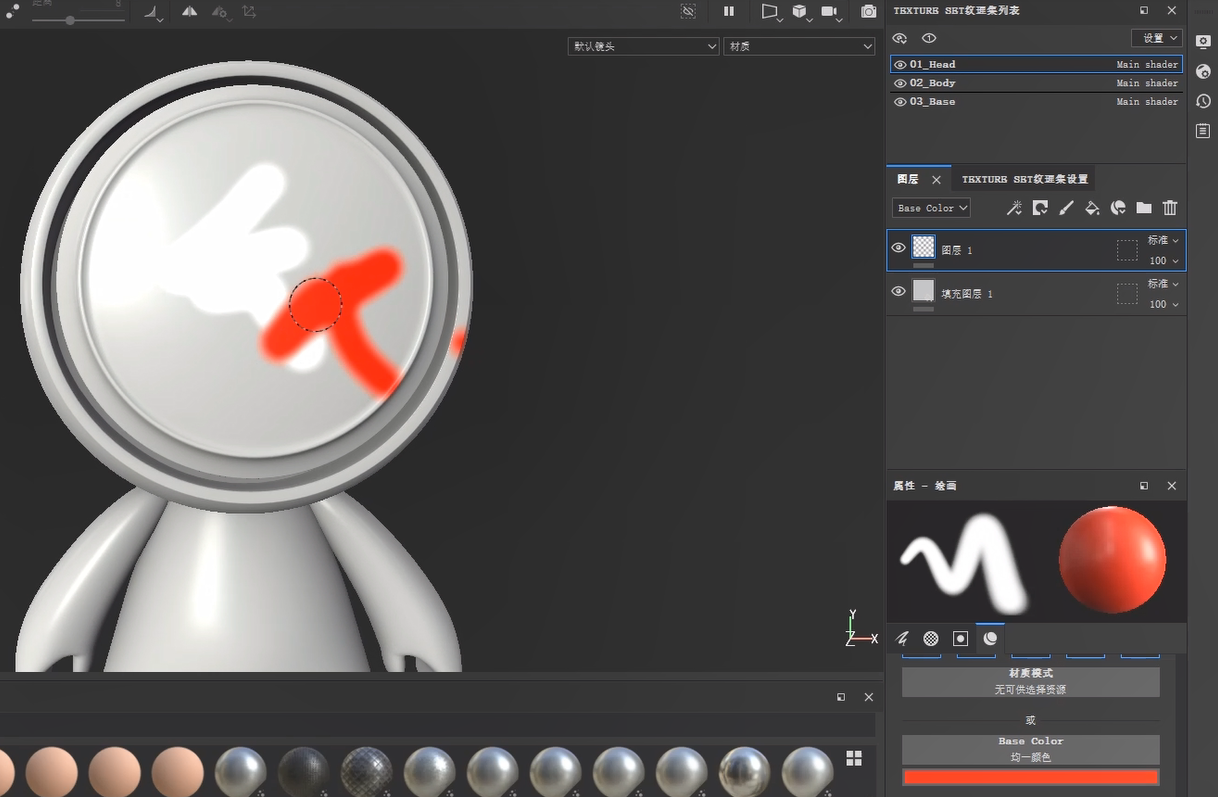Image resolution: width=1218 pixels, height=797 pixels.
Task: Hide 填充图层 1 using its eye icon
Action: (x=898, y=291)
